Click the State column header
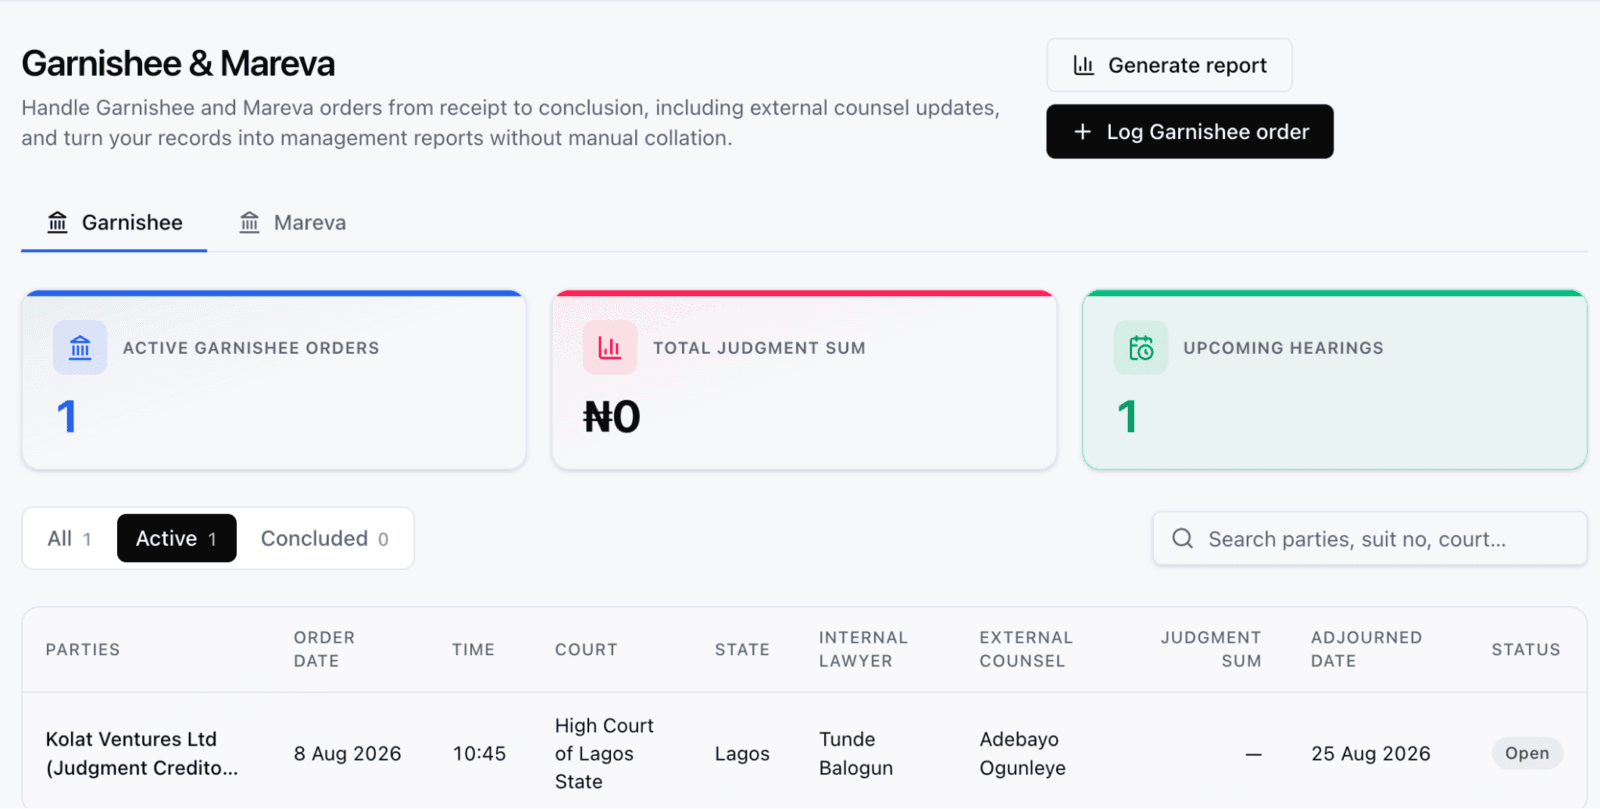This screenshot has height=809, width=1600. click(742, 650)
